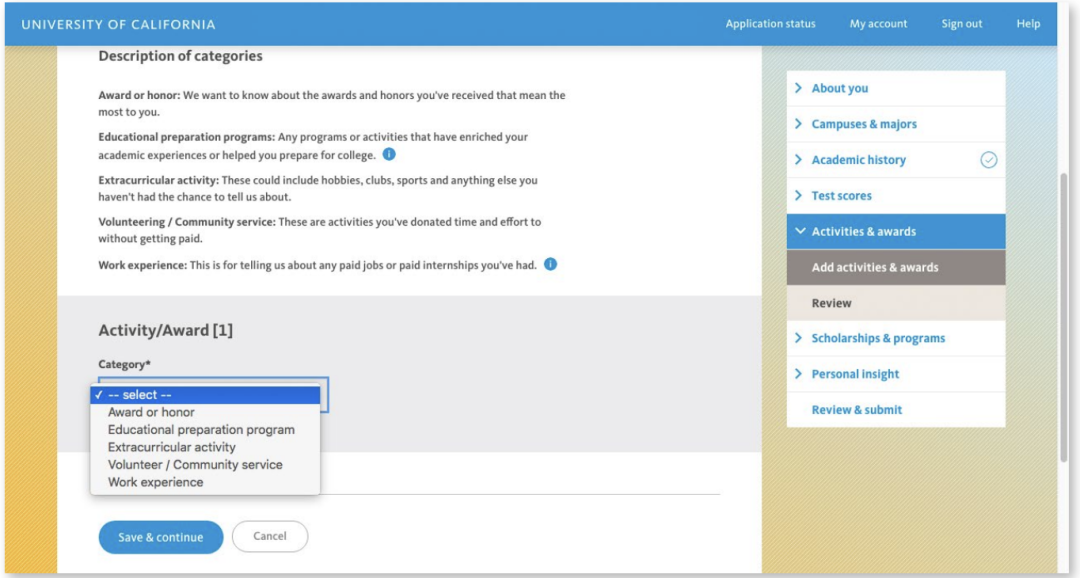Choose '-- select --' in Category dropdown

coord(205,395)
